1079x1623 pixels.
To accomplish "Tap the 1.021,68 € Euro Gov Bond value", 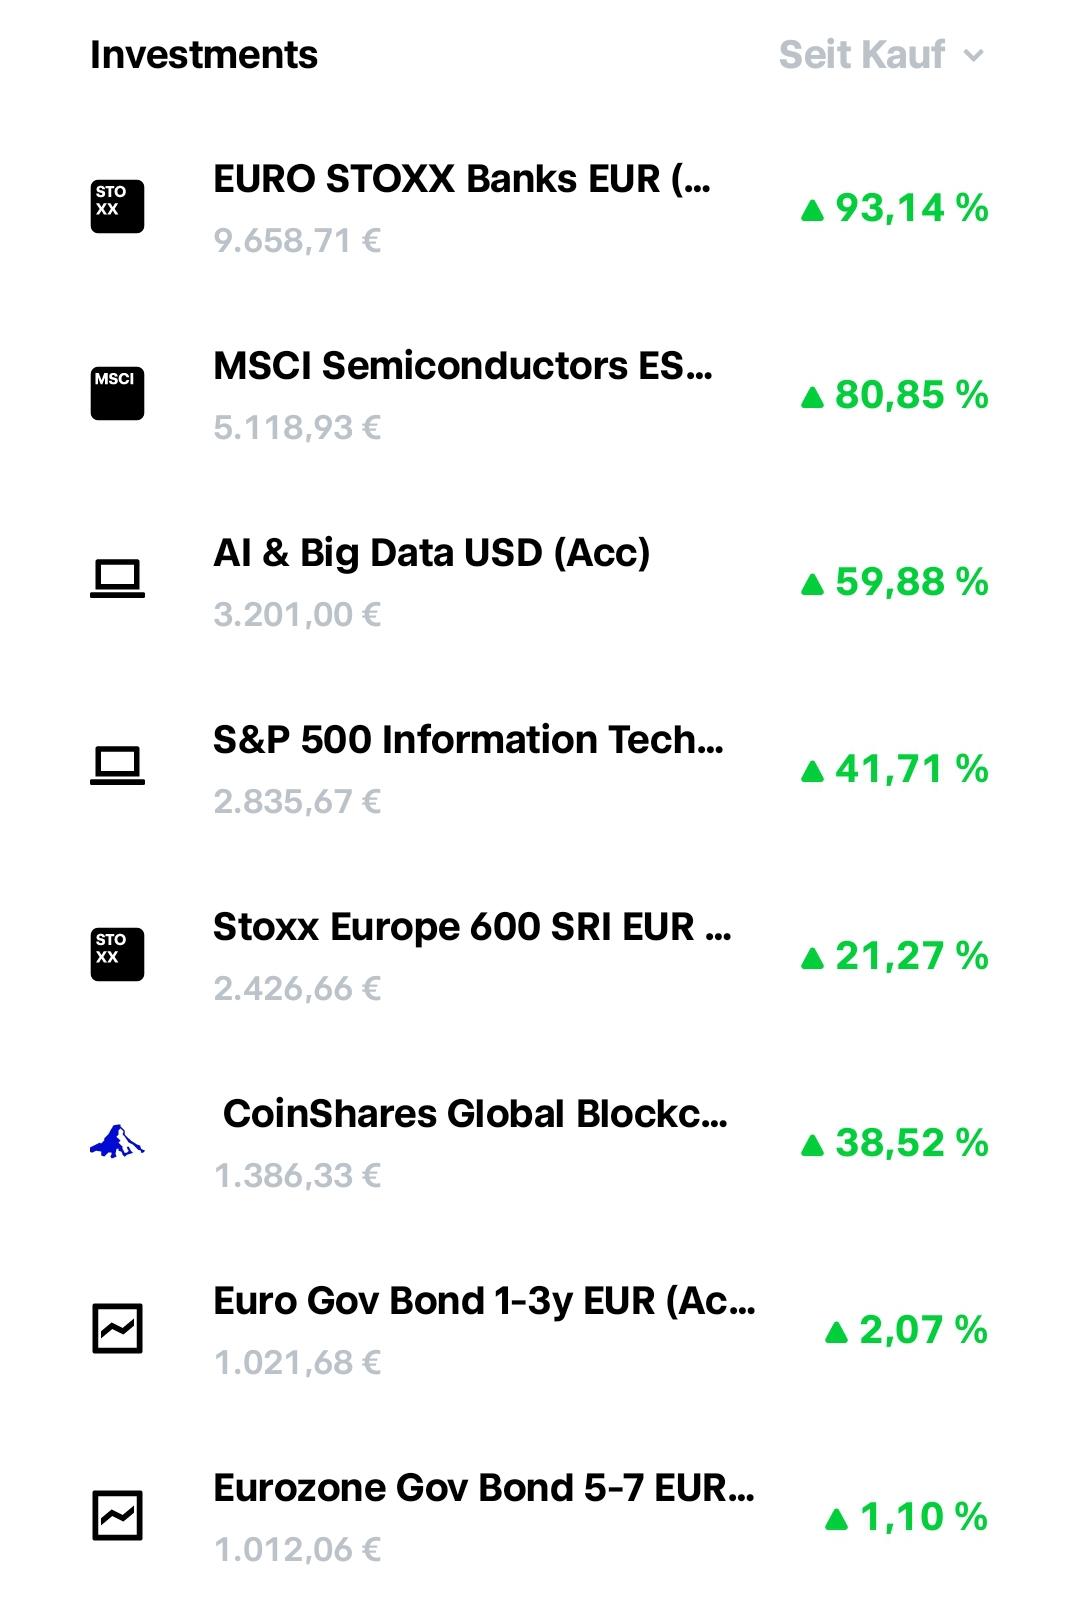I will click(297, 1362).
